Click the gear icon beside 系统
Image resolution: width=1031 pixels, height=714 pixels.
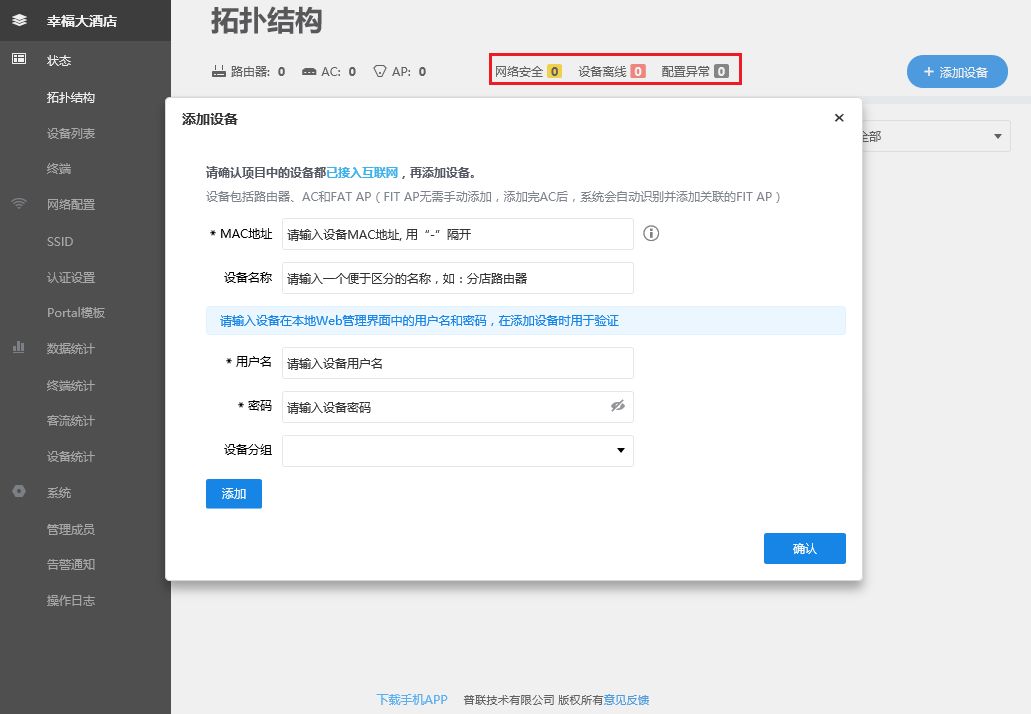[19, 490]
